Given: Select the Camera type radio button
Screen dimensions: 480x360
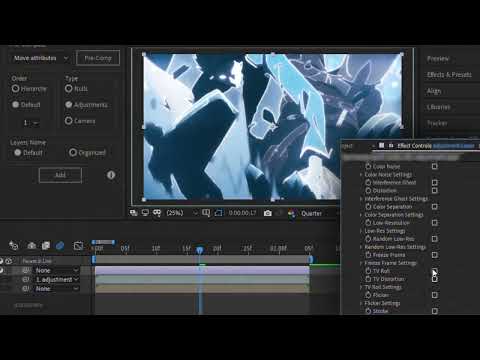Looking at the screenshot, I should point(69,121).
